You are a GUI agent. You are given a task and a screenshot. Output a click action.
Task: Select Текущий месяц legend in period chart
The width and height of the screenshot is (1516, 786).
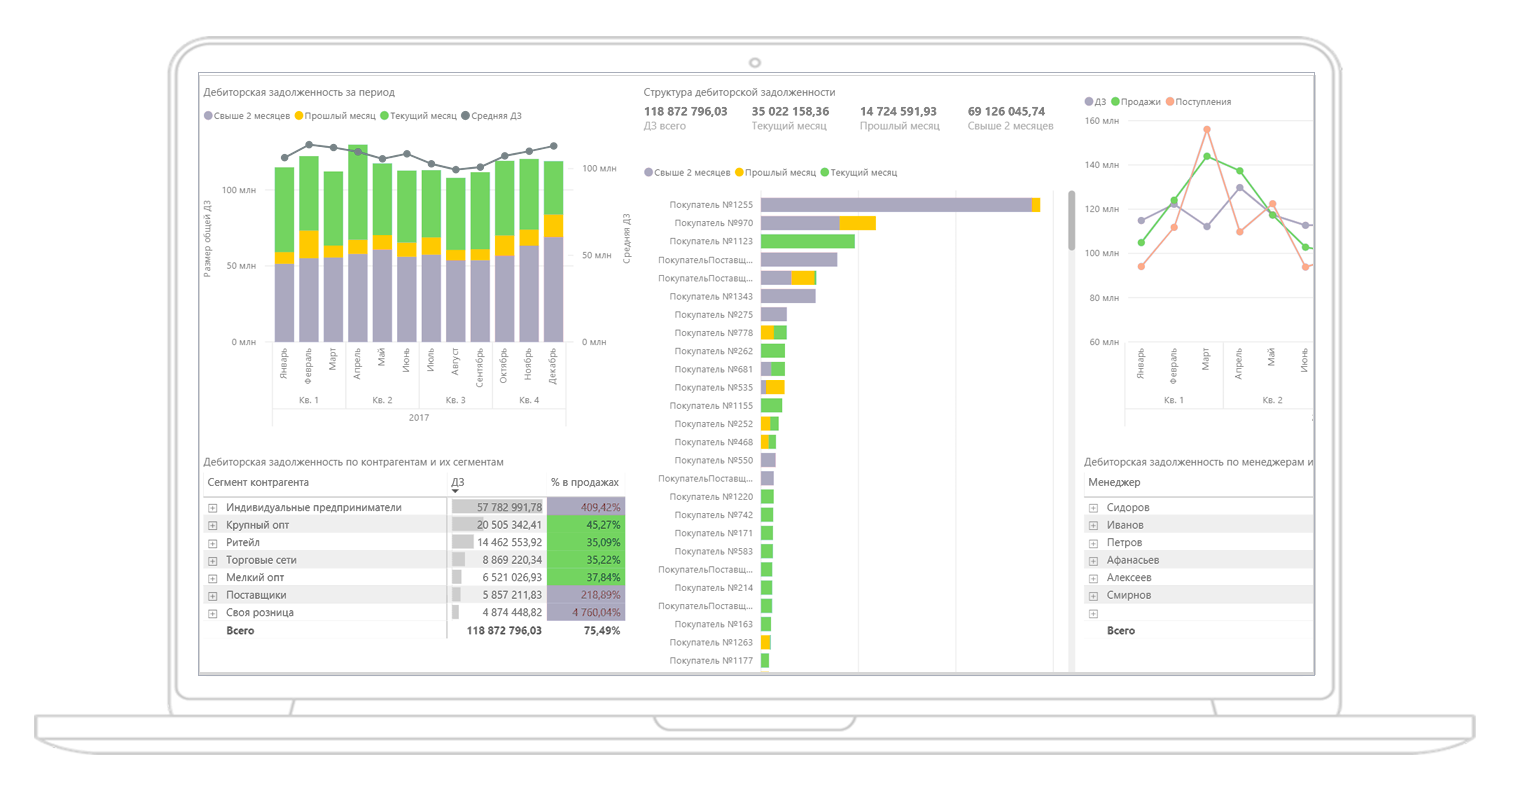[x=418, y=116]
